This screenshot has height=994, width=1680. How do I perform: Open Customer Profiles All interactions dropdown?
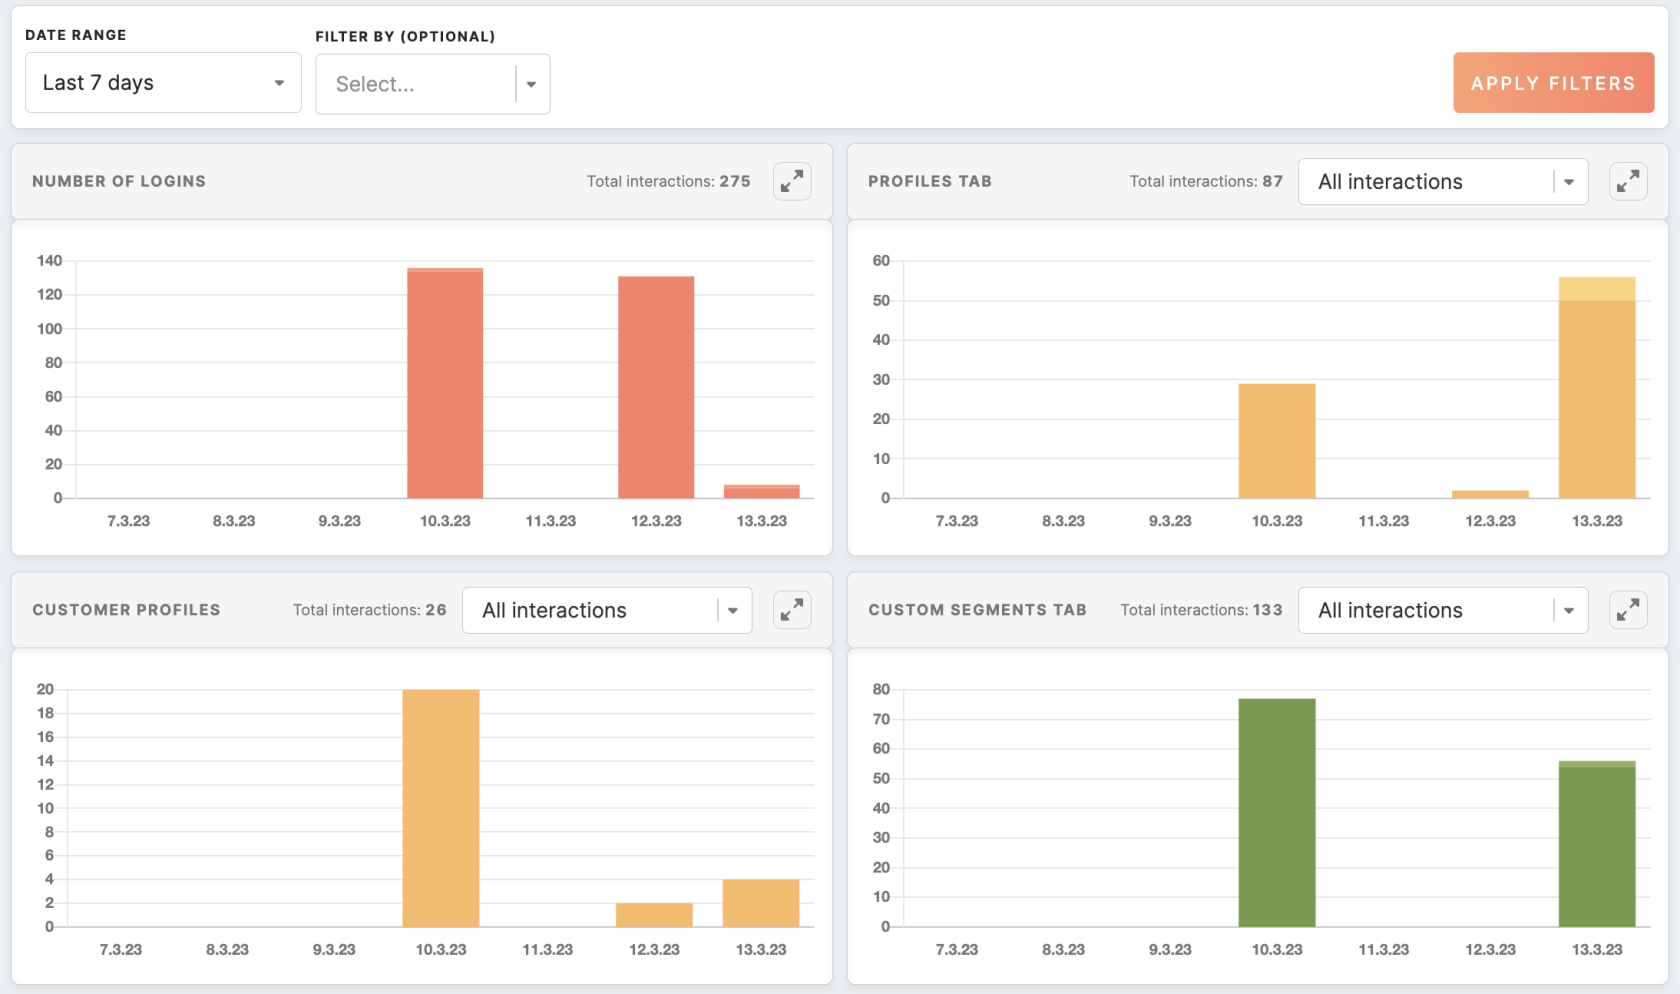pos(607,610)
